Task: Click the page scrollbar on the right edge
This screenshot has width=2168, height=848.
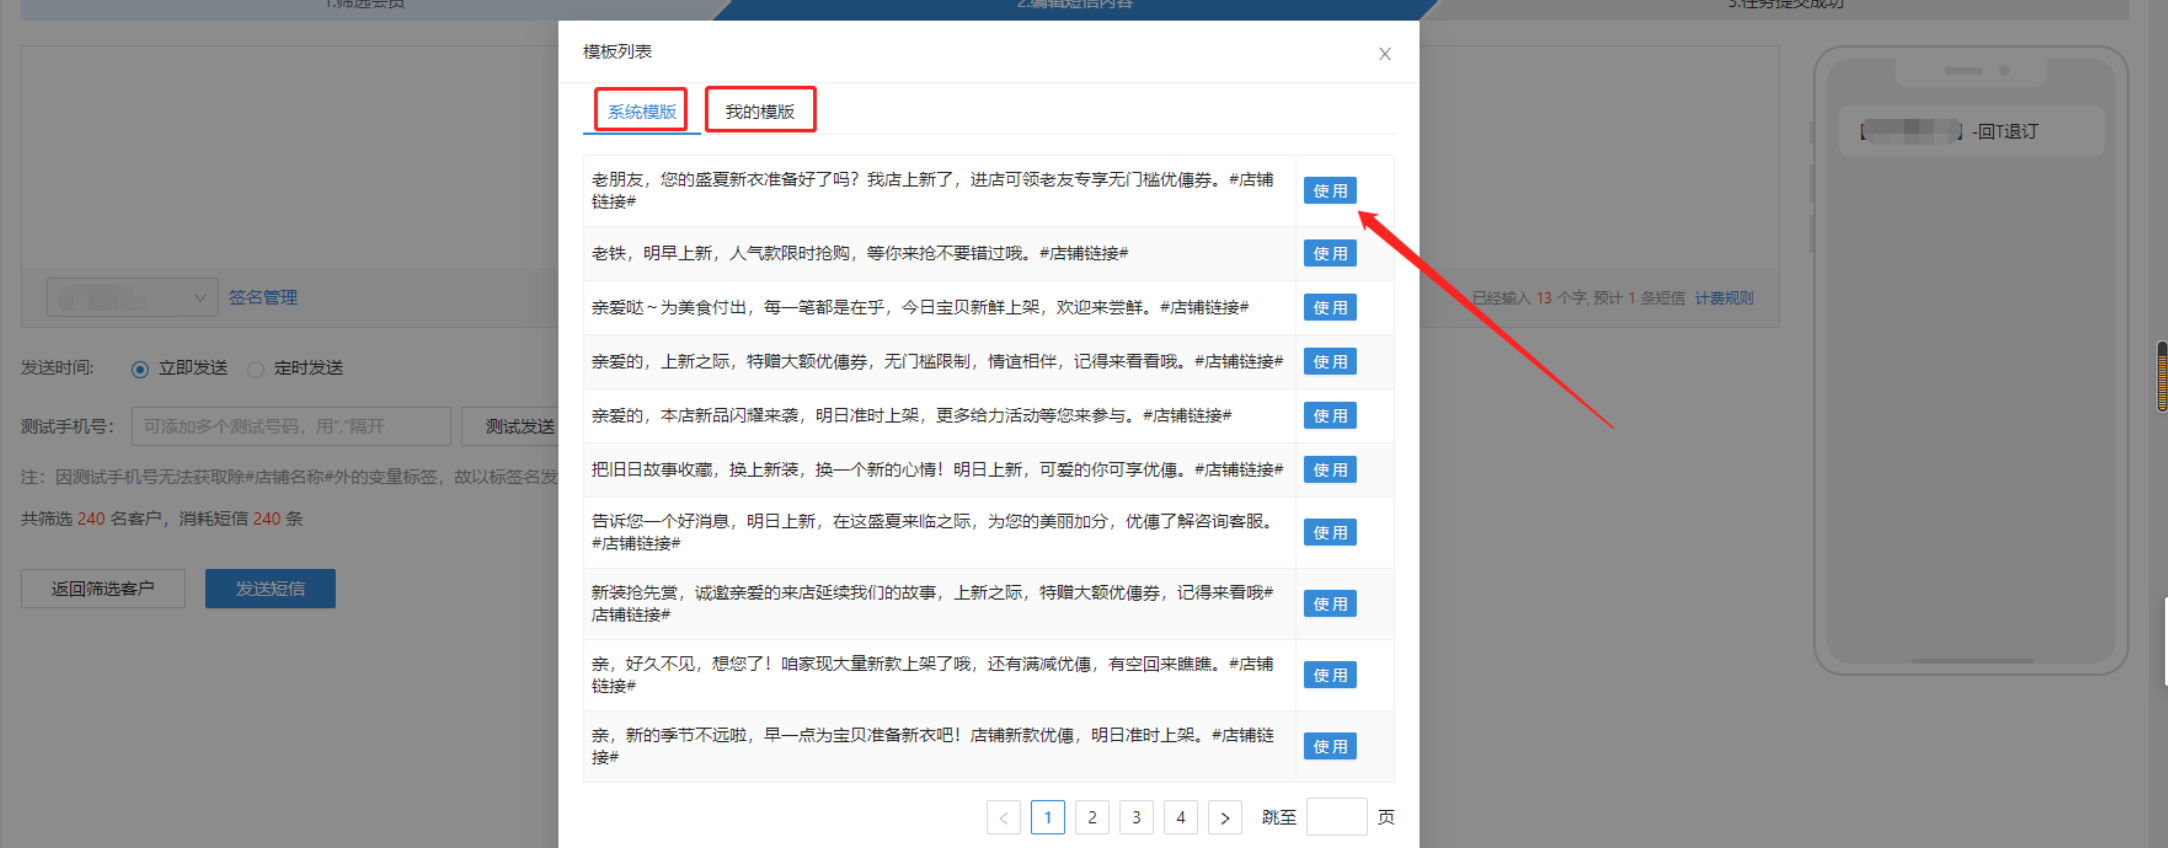Action: 2162,376
